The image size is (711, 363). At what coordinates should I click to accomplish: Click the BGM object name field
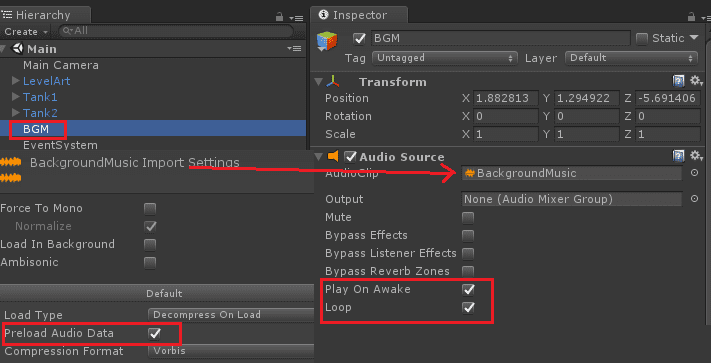501,38
